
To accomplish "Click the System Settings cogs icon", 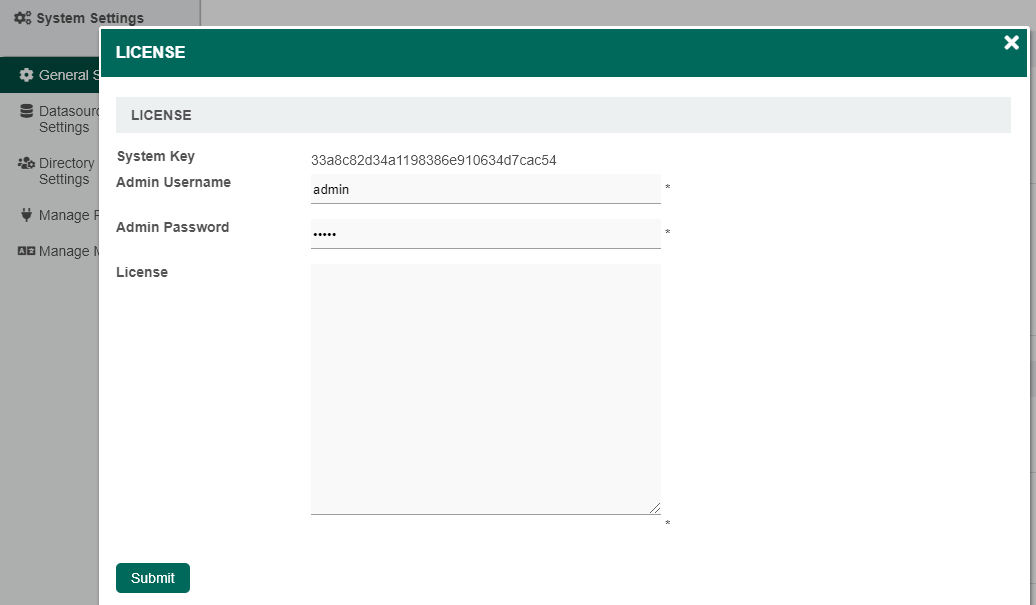I will [22, 18].
